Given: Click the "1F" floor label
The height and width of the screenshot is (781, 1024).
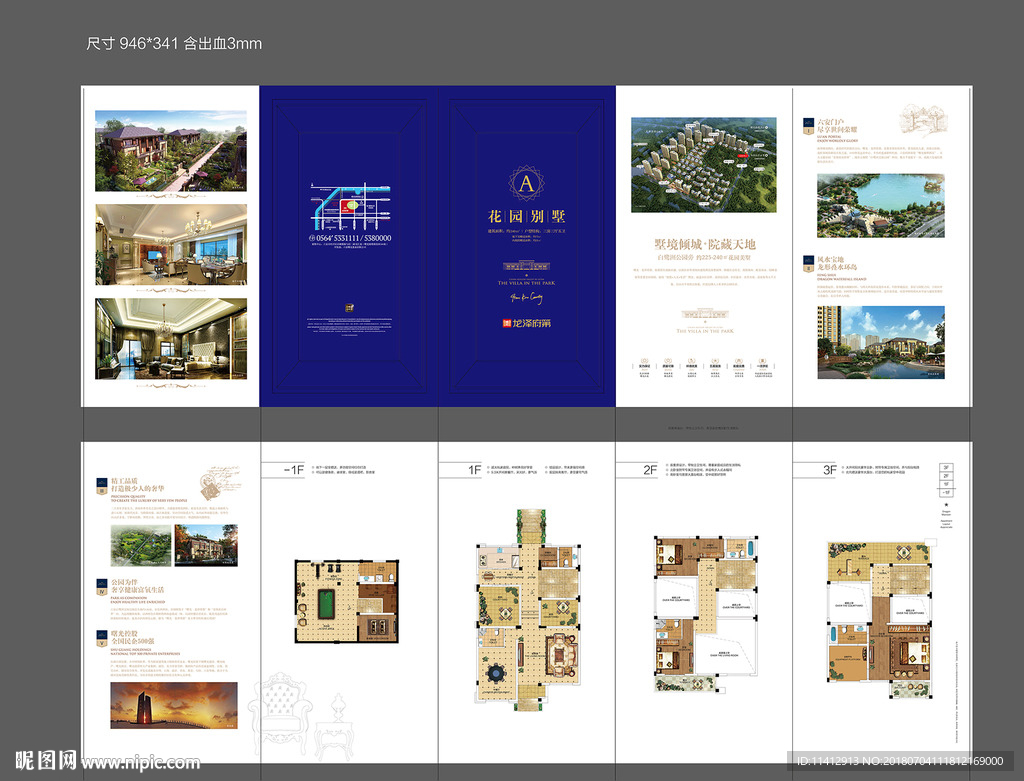Looking at the screenshot, I should (x=475, y=470).
